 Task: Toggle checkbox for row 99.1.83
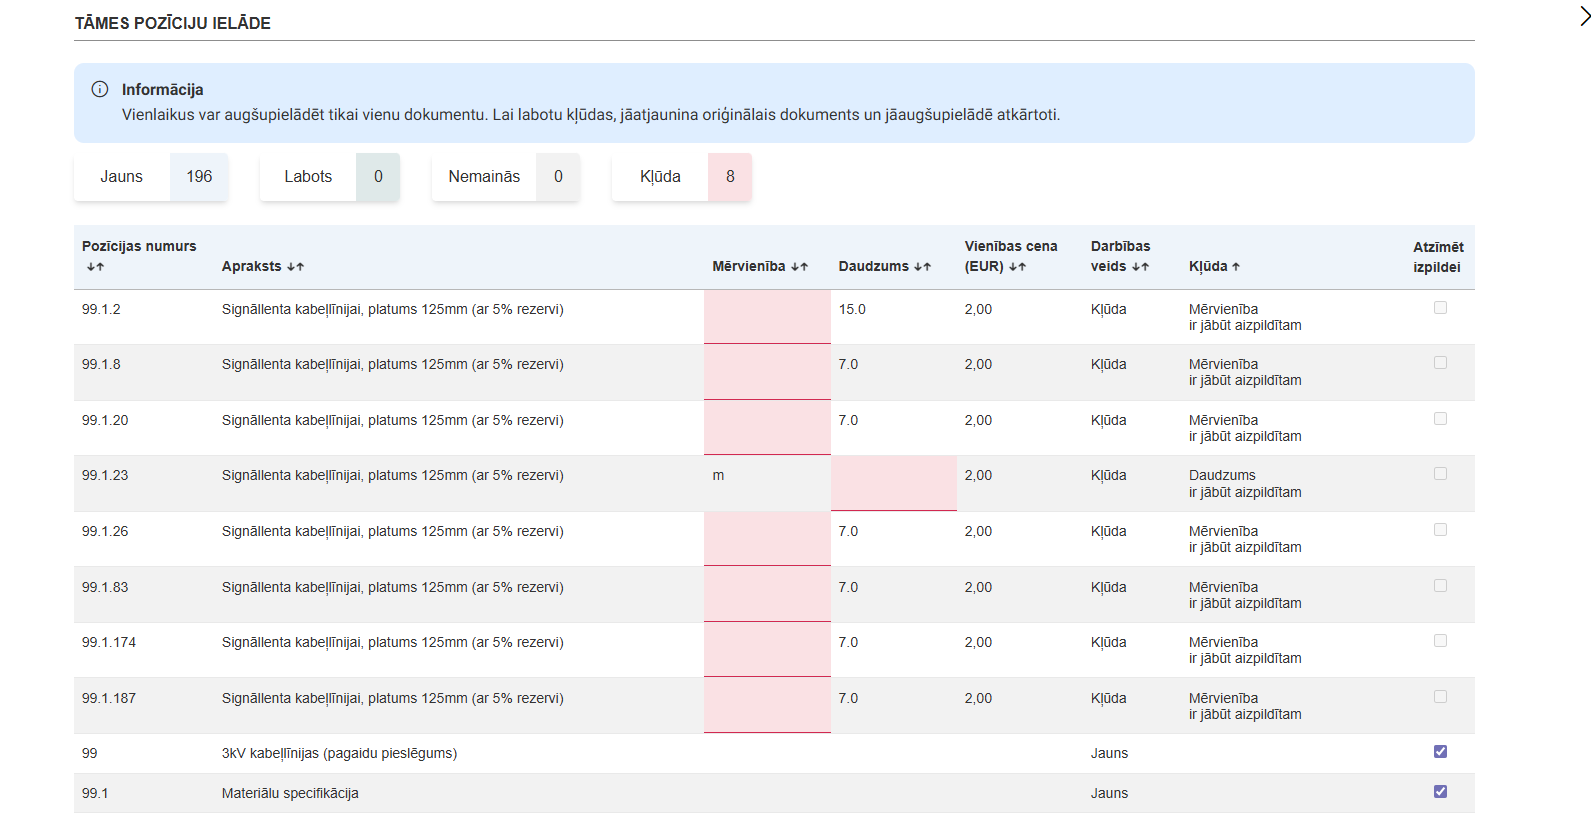click(1440, 586)
